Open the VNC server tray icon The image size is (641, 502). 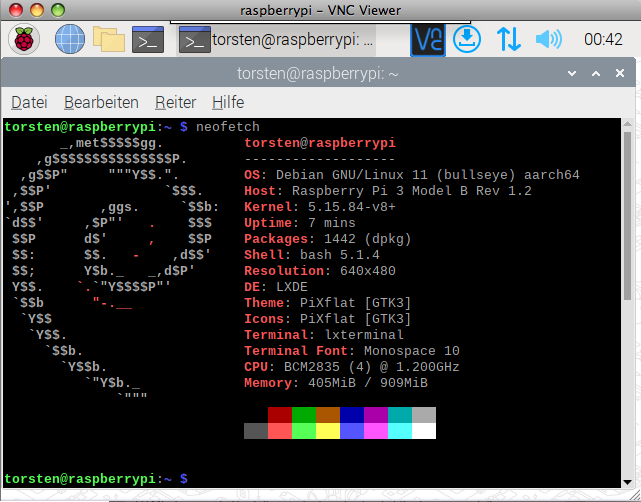pyautogui.click(x=428, y=40)
